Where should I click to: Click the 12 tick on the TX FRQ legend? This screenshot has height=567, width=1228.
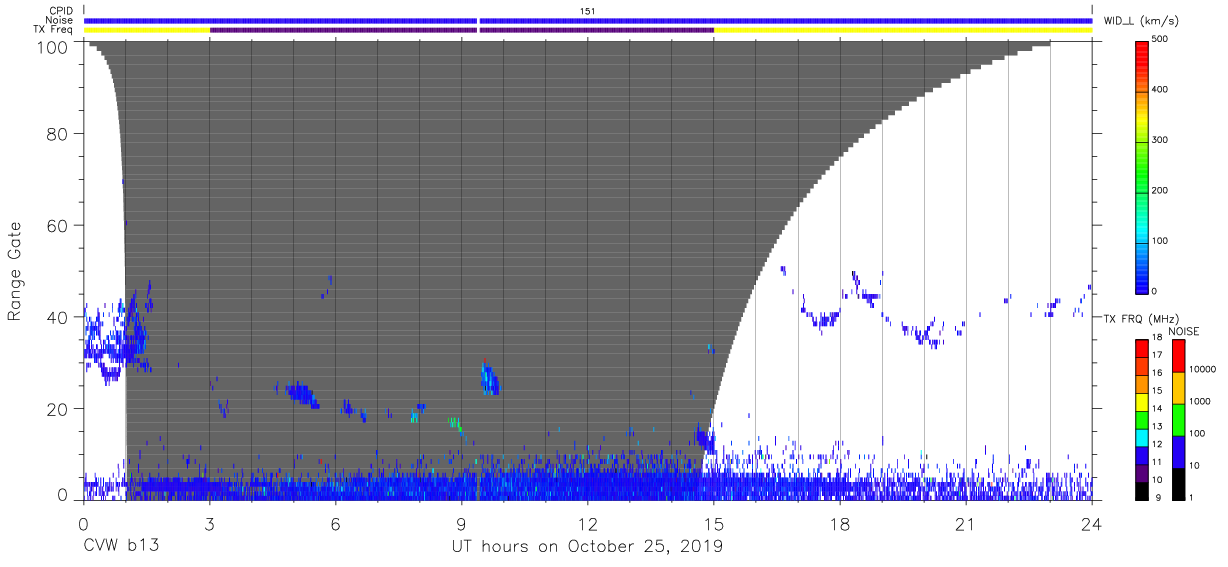1158,444
